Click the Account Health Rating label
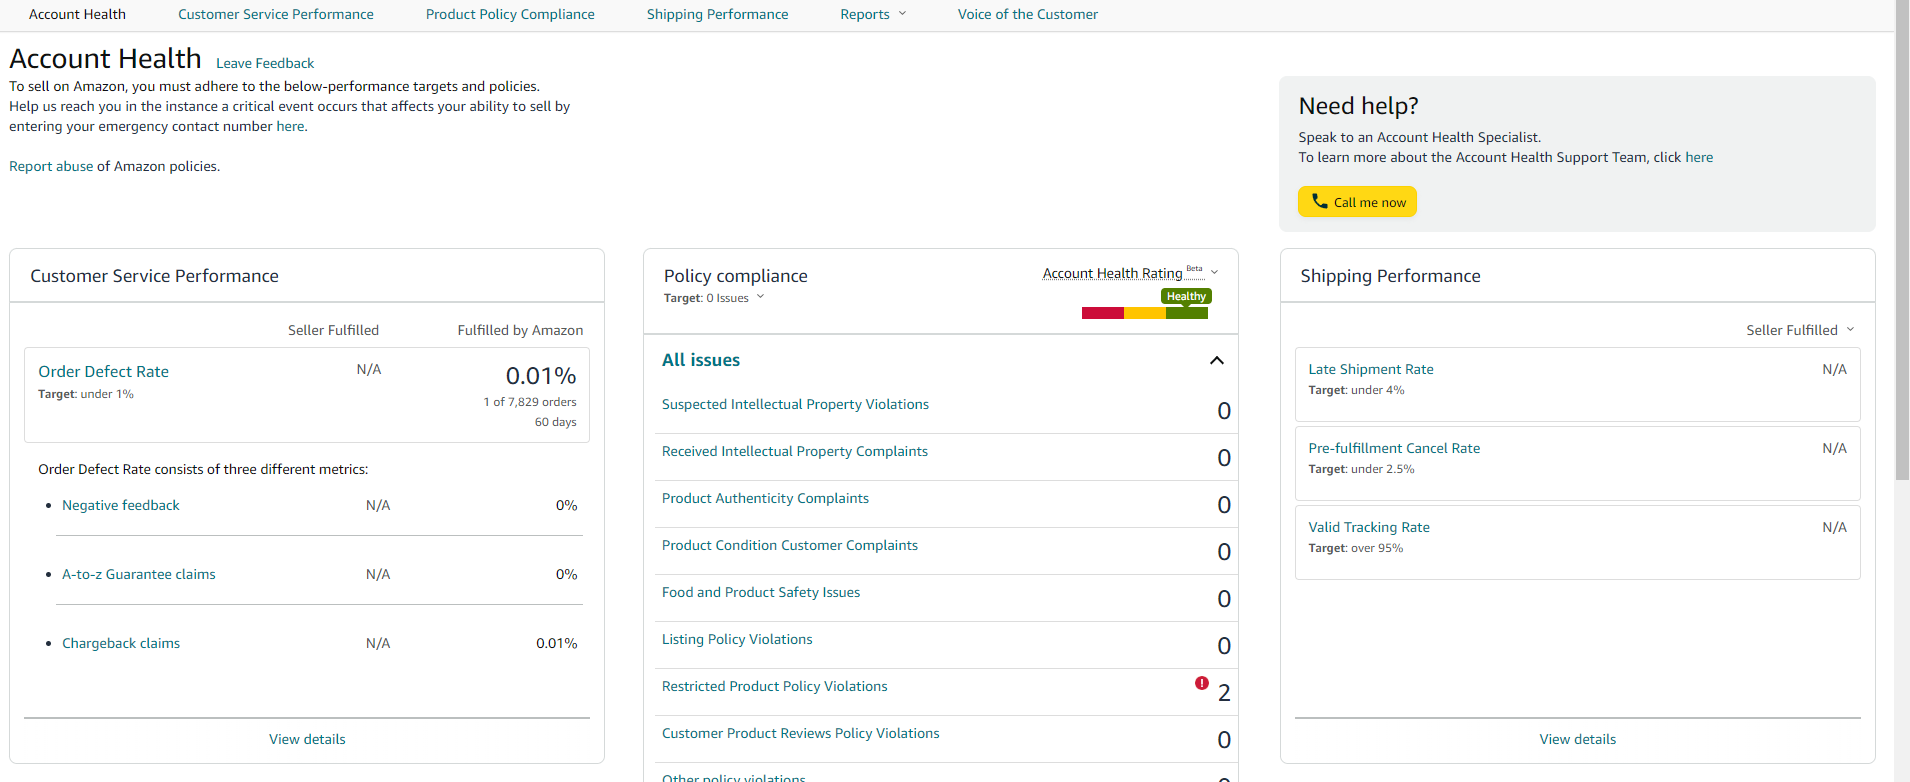Screen dimensions: 1910x782 [1112, 273]
